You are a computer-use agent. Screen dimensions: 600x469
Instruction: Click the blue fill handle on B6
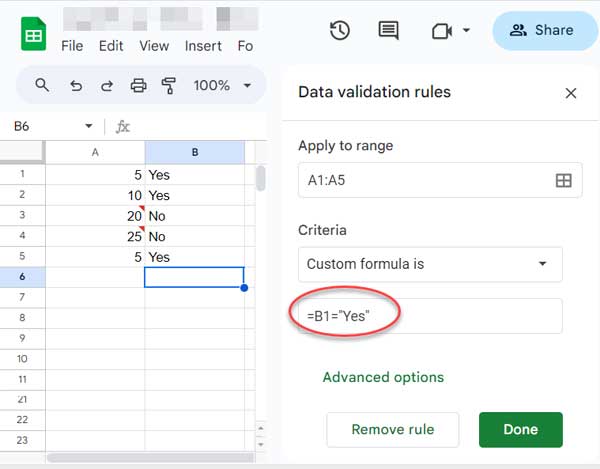coord(244,288)
